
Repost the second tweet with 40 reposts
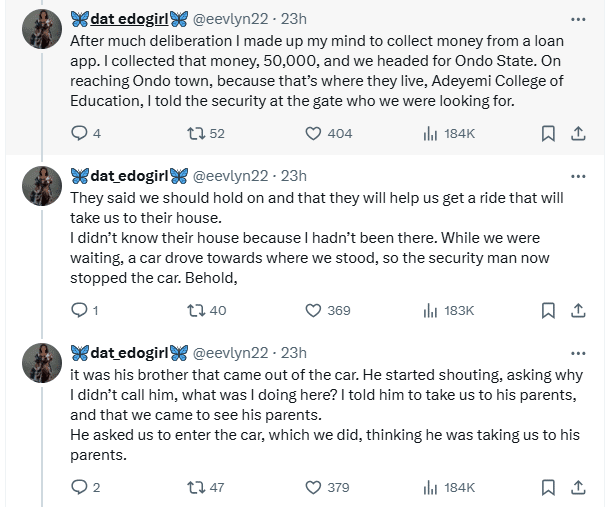[x=196, y=311]
